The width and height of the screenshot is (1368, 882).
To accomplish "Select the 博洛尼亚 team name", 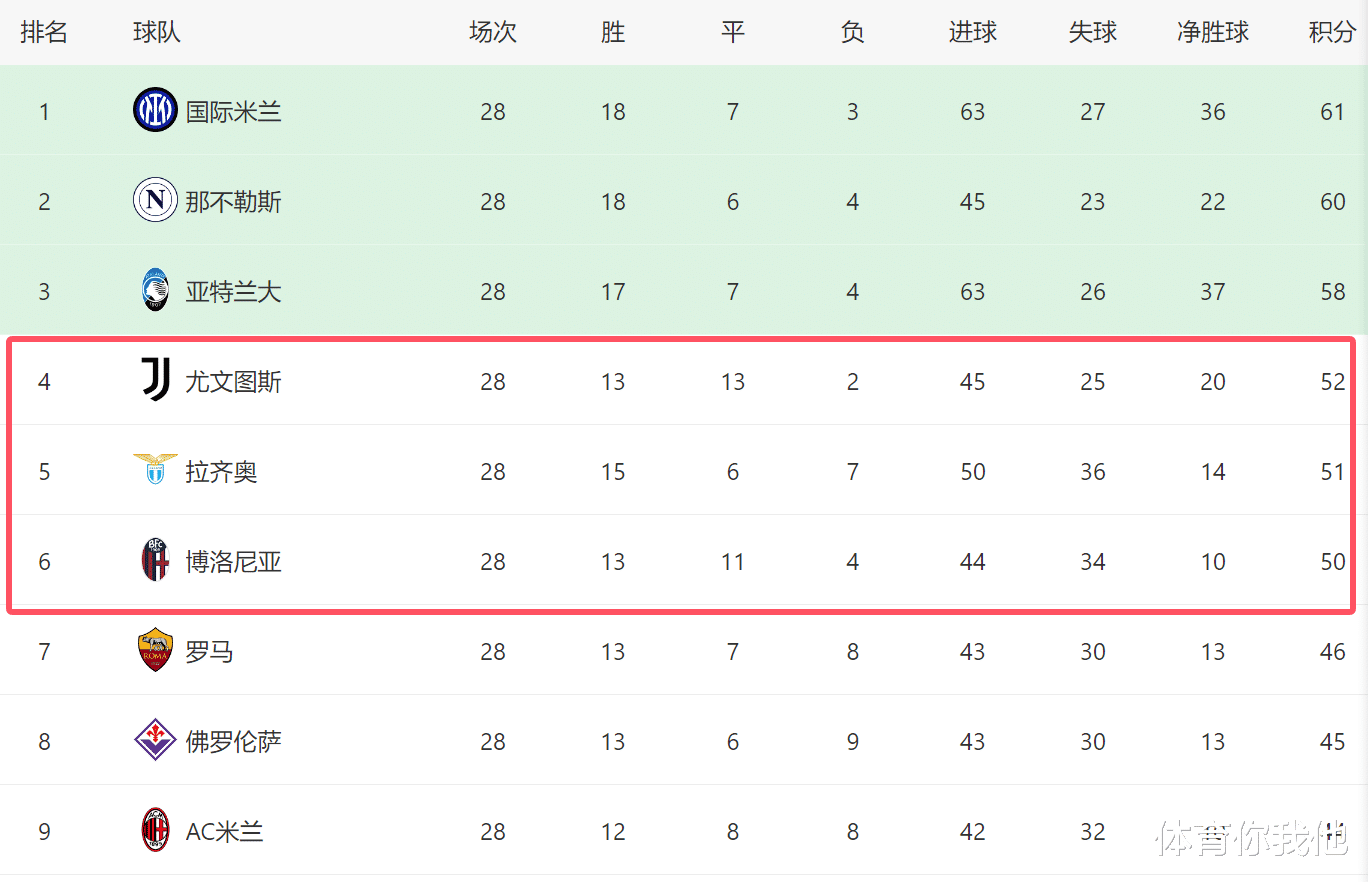I will coord(234,561).
